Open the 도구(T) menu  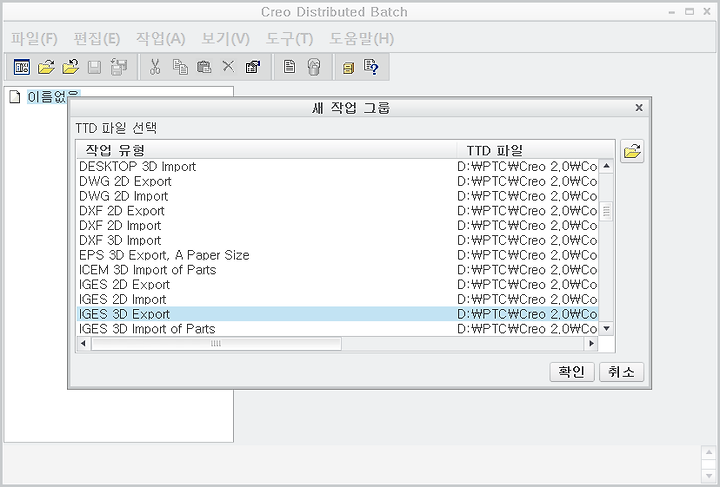[289, 39]
